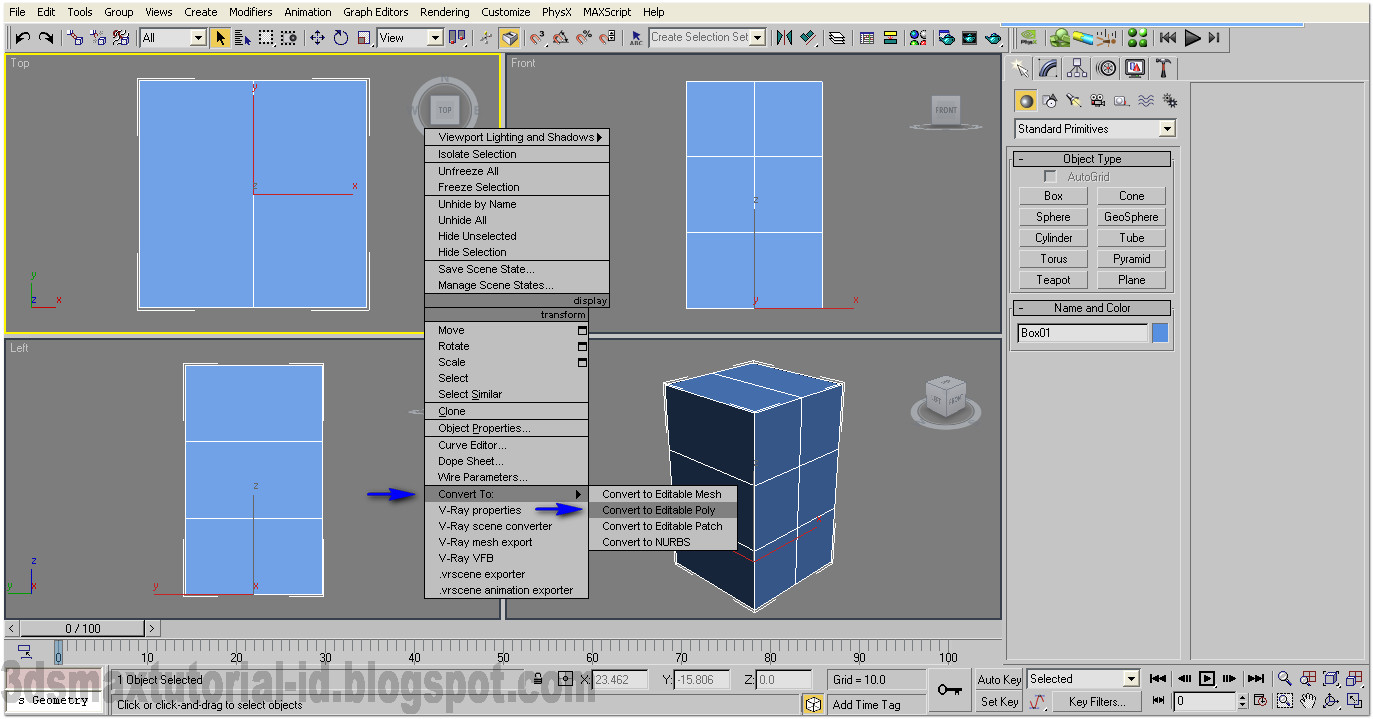Screen dimensions: 1373x719
Task: Open the Standard Primitives dropdown
Action: click(1095, 128)
